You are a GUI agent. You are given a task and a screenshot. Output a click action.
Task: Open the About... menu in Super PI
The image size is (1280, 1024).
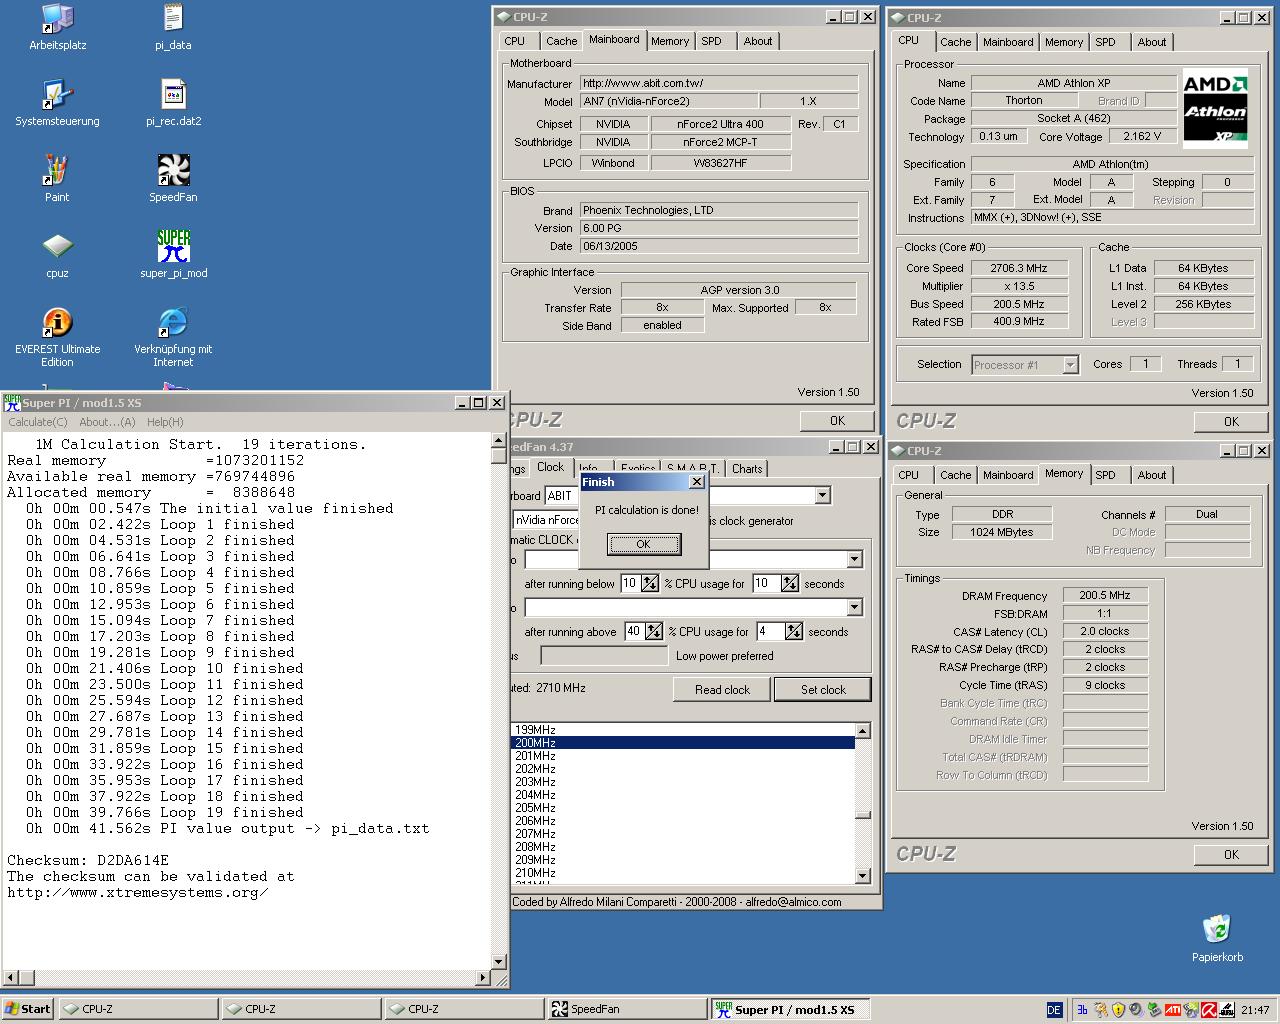coord(107,422)
